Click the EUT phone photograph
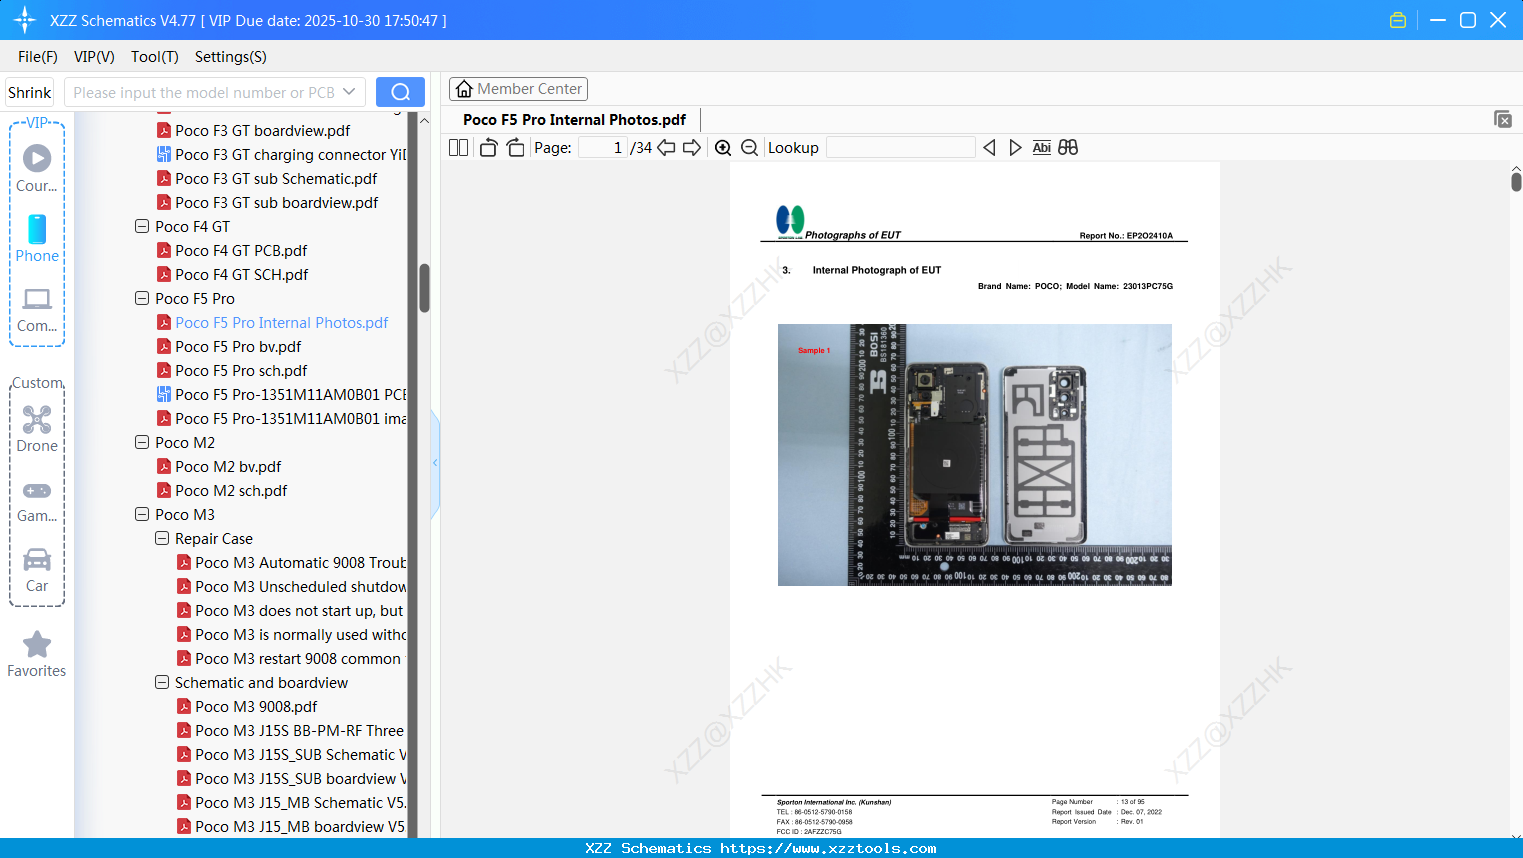Screen dimensions: 1523x858 tap(975, 455)
